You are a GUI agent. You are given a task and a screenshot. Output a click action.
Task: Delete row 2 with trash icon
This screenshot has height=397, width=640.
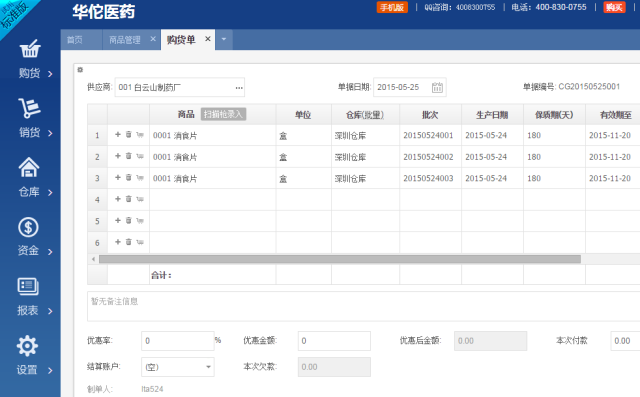click(x=129, y=156)
